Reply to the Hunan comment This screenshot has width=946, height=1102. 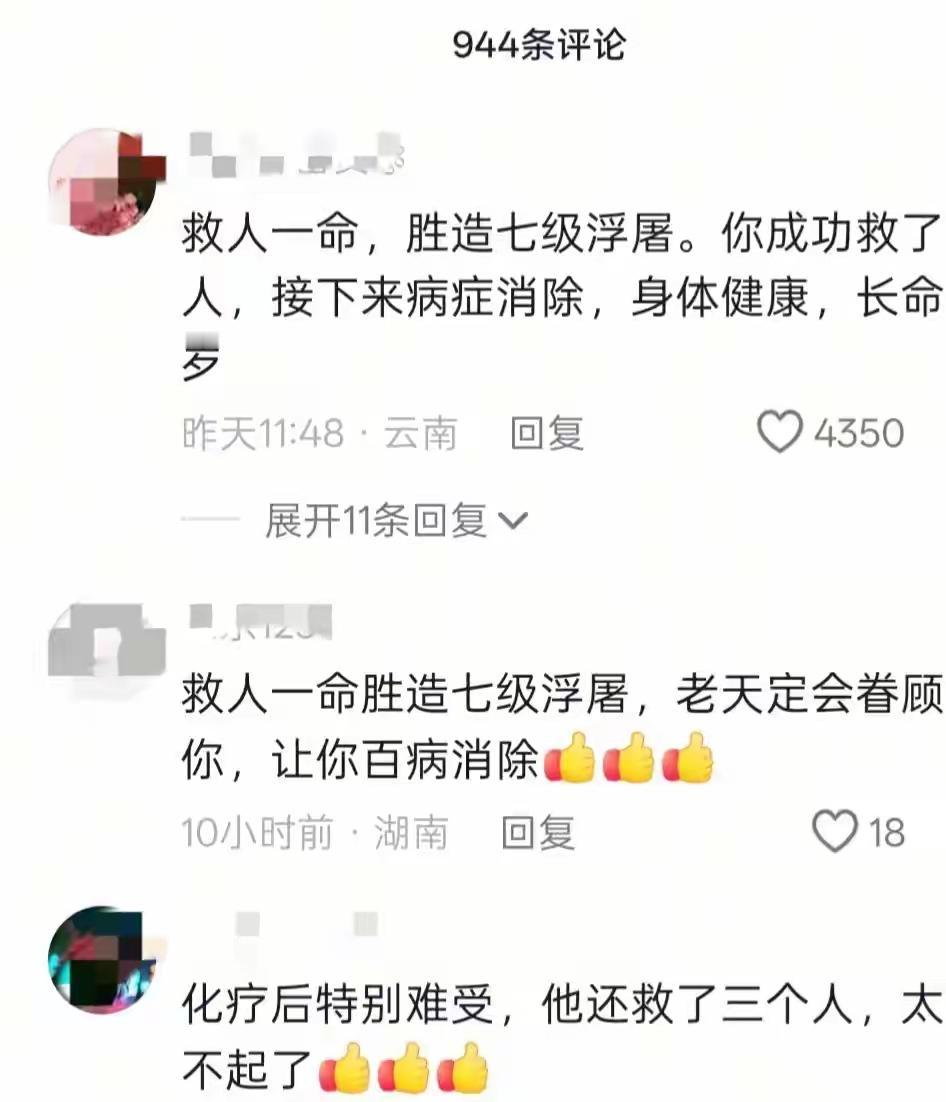click(x=538, y=832)
